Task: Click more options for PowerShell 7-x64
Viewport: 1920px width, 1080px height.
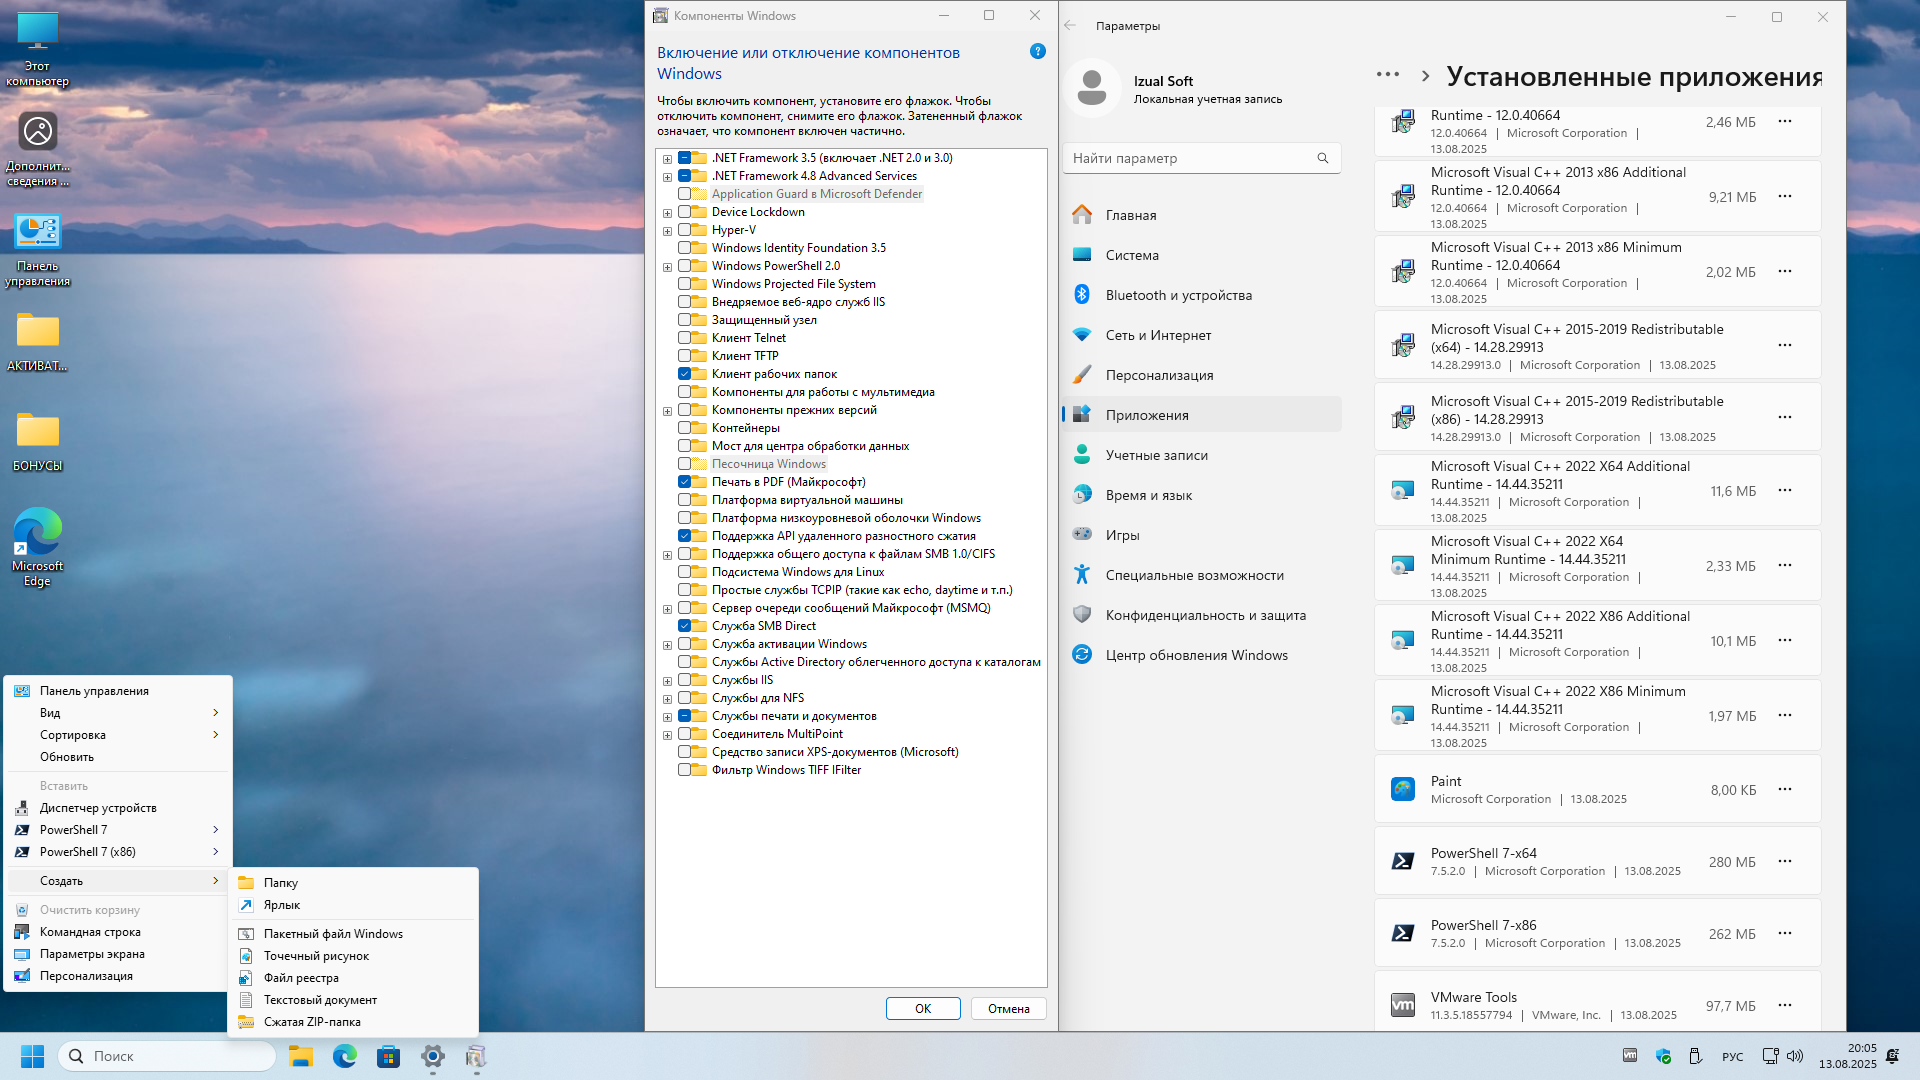Action: (x=1785, y=861)
